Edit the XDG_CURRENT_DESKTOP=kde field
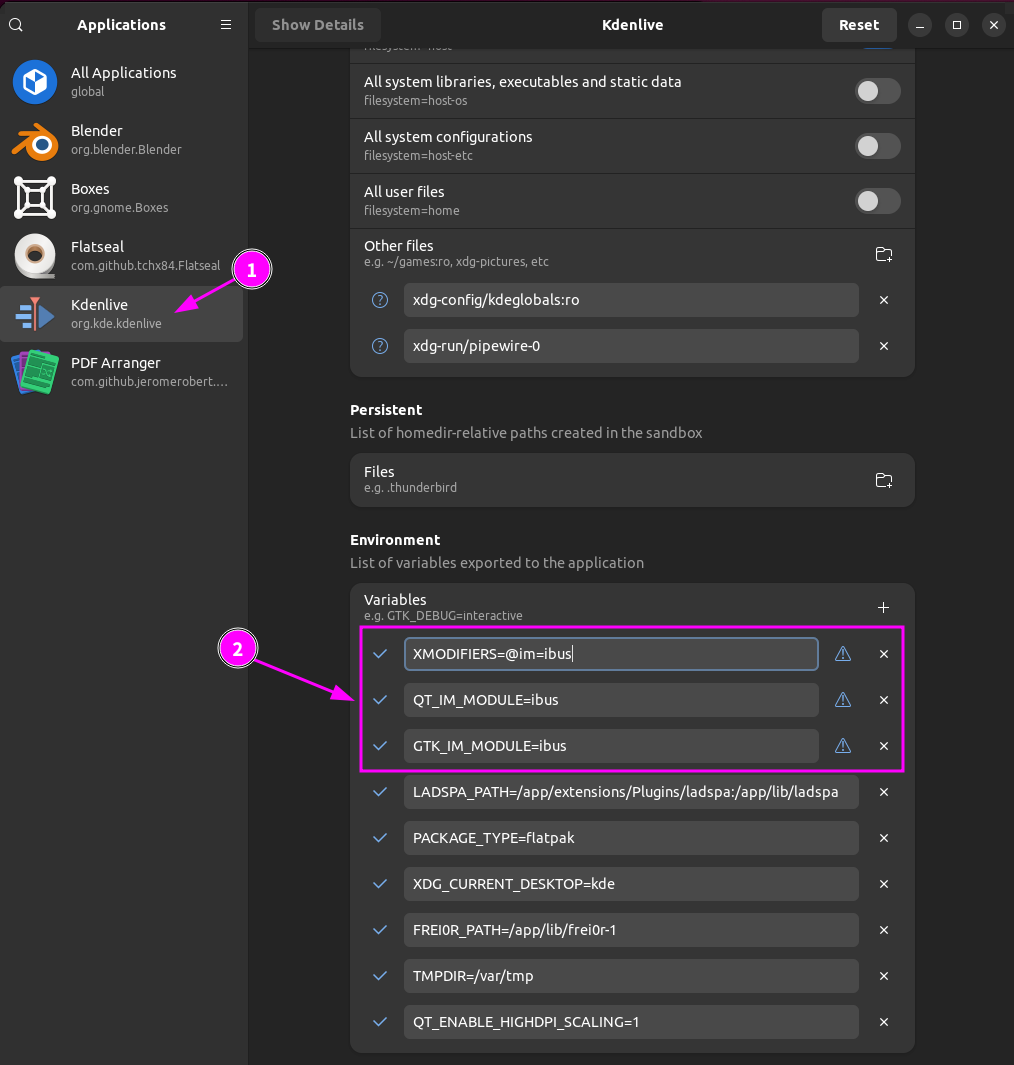1014x1065 pixels. point(631,884)
